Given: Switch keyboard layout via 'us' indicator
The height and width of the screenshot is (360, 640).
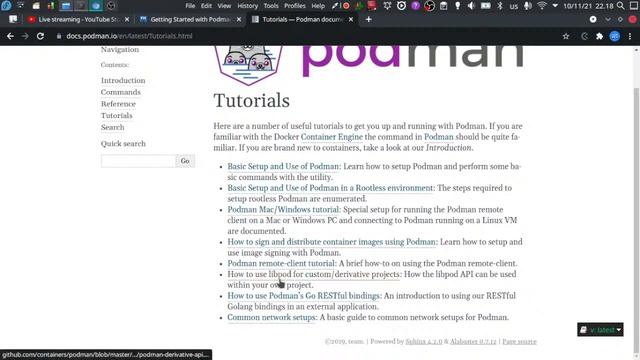Looking at the screenshot, I should 514,6.
